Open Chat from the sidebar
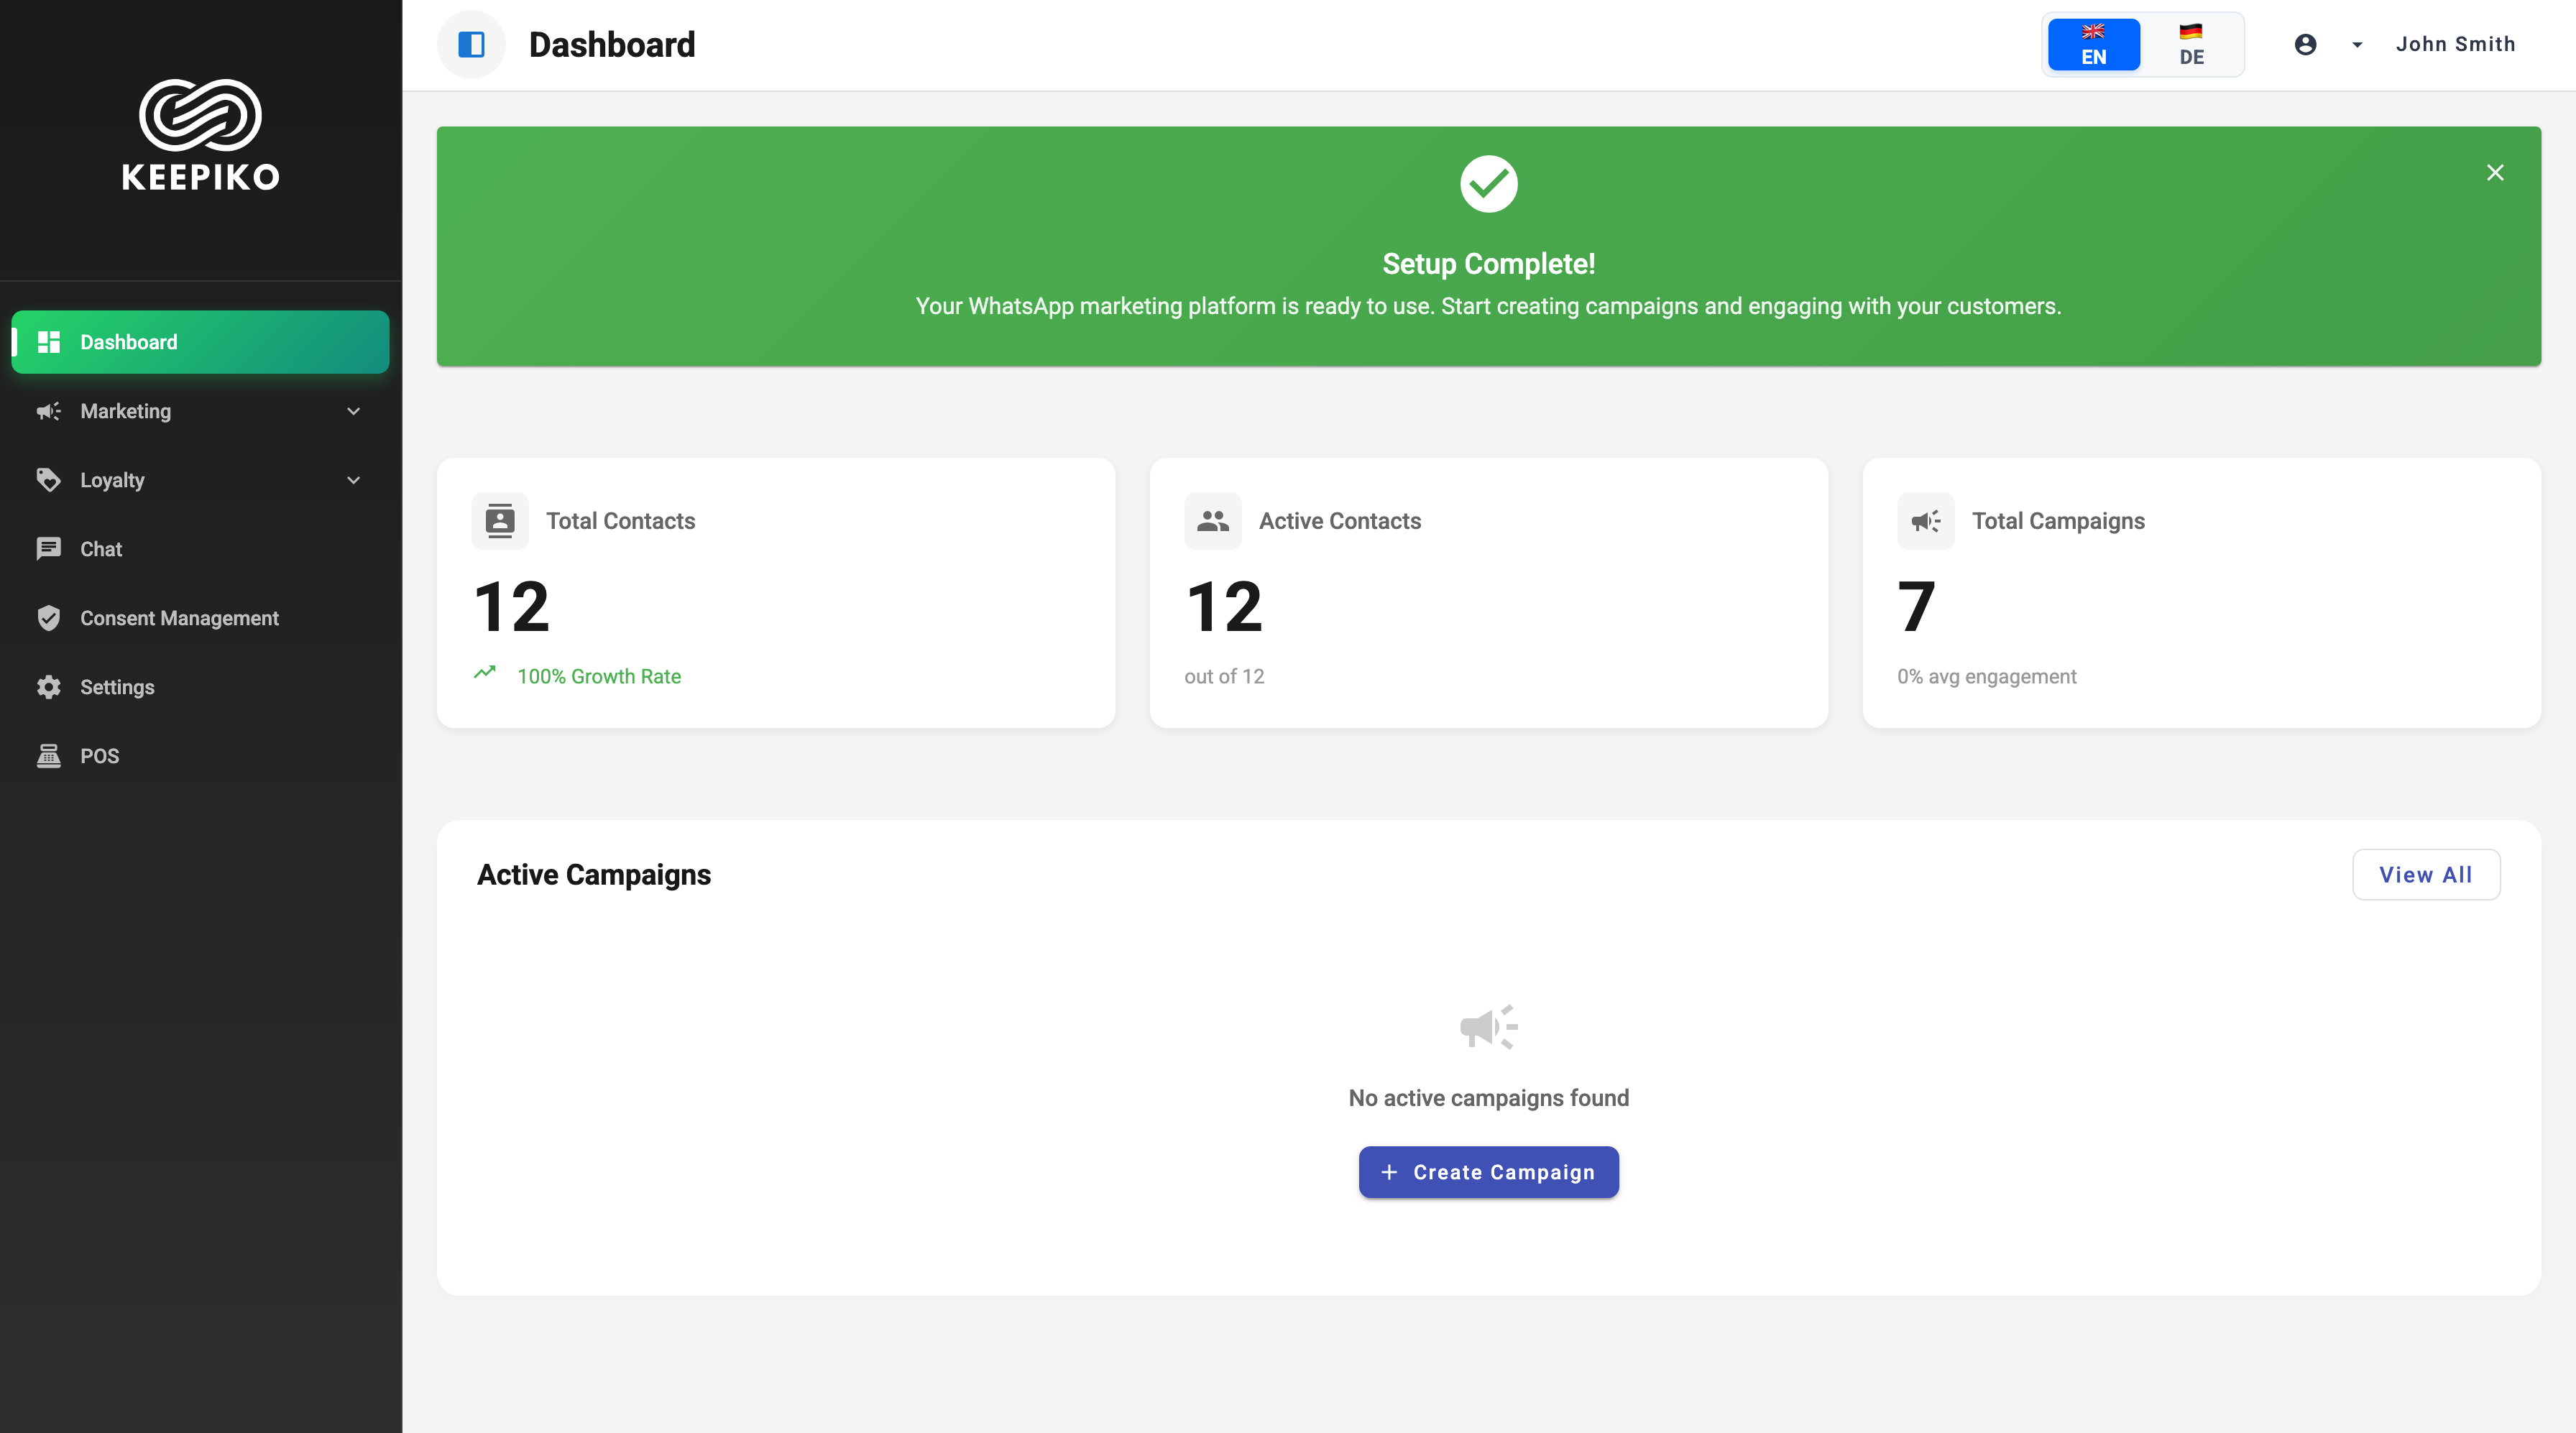The width and height of the screenshot is (2576, 1433). [100, 549]
